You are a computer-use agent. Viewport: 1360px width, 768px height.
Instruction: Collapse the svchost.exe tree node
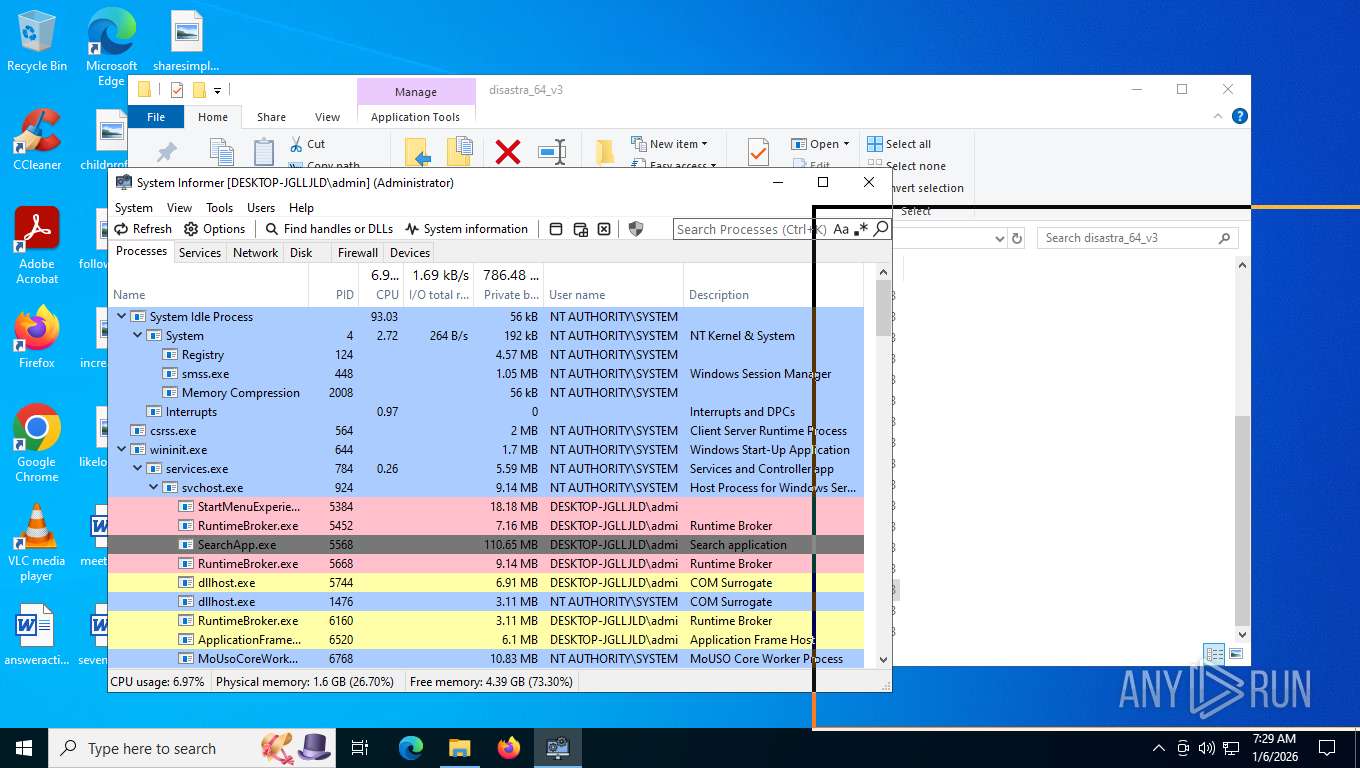click(x=154, y=488)
